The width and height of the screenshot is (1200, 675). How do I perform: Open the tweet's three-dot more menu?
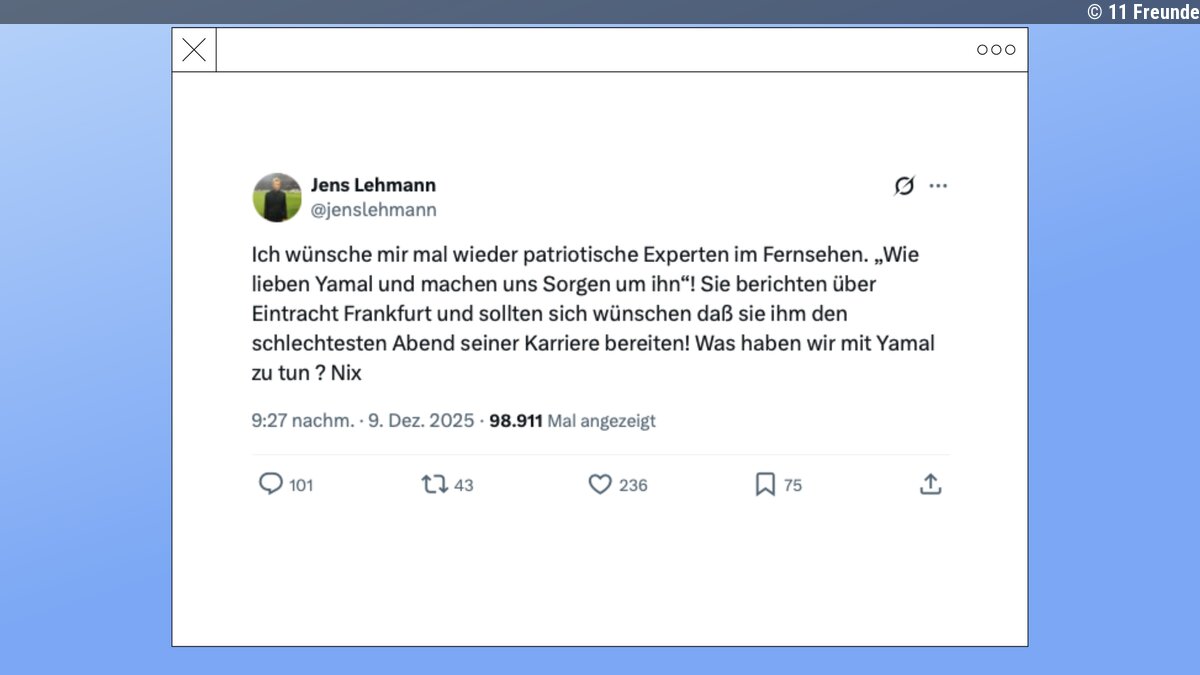point(938,186)
